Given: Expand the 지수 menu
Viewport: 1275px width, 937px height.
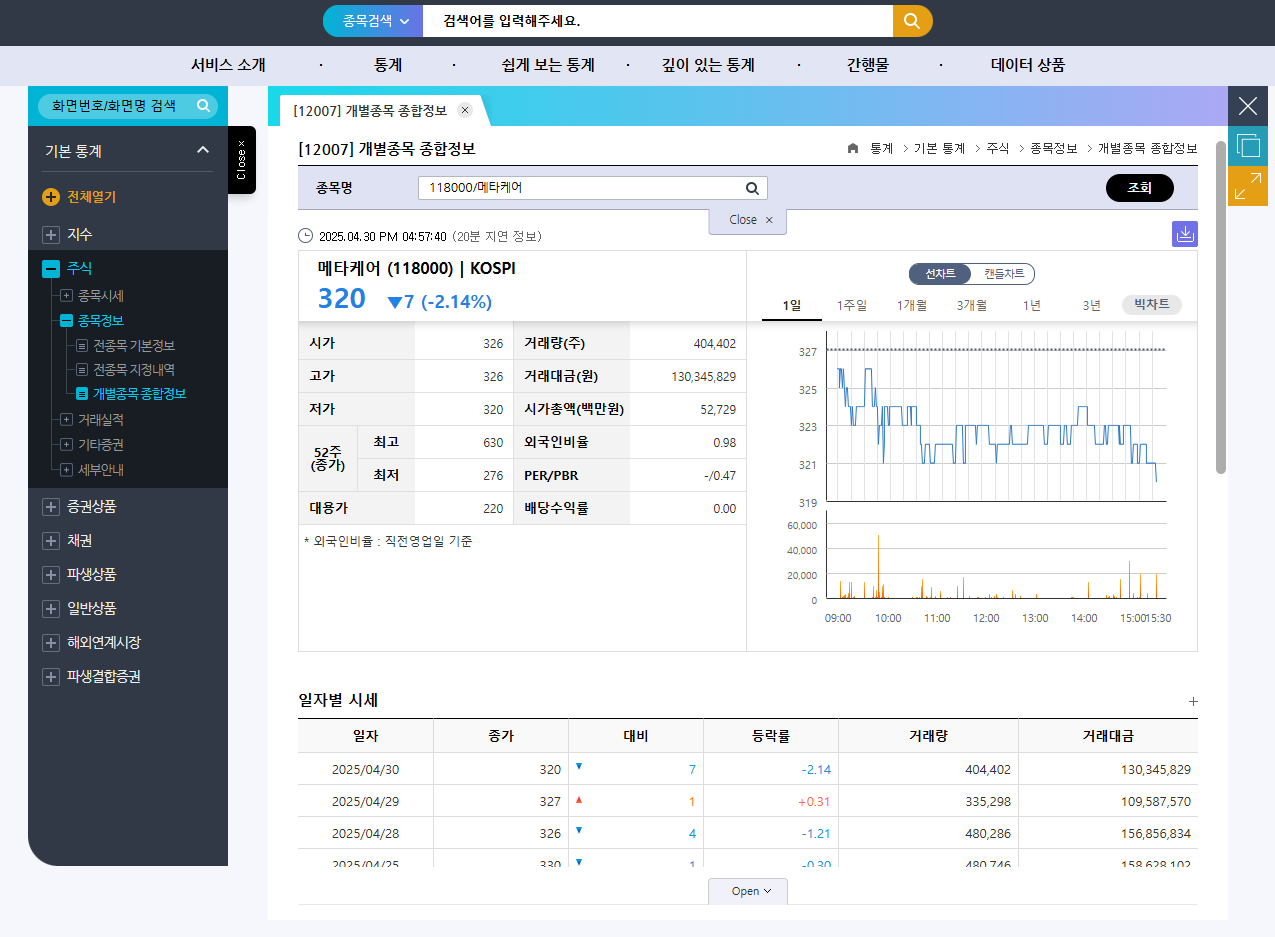Looking at the screenshot, I should click(x=50, y=234).
